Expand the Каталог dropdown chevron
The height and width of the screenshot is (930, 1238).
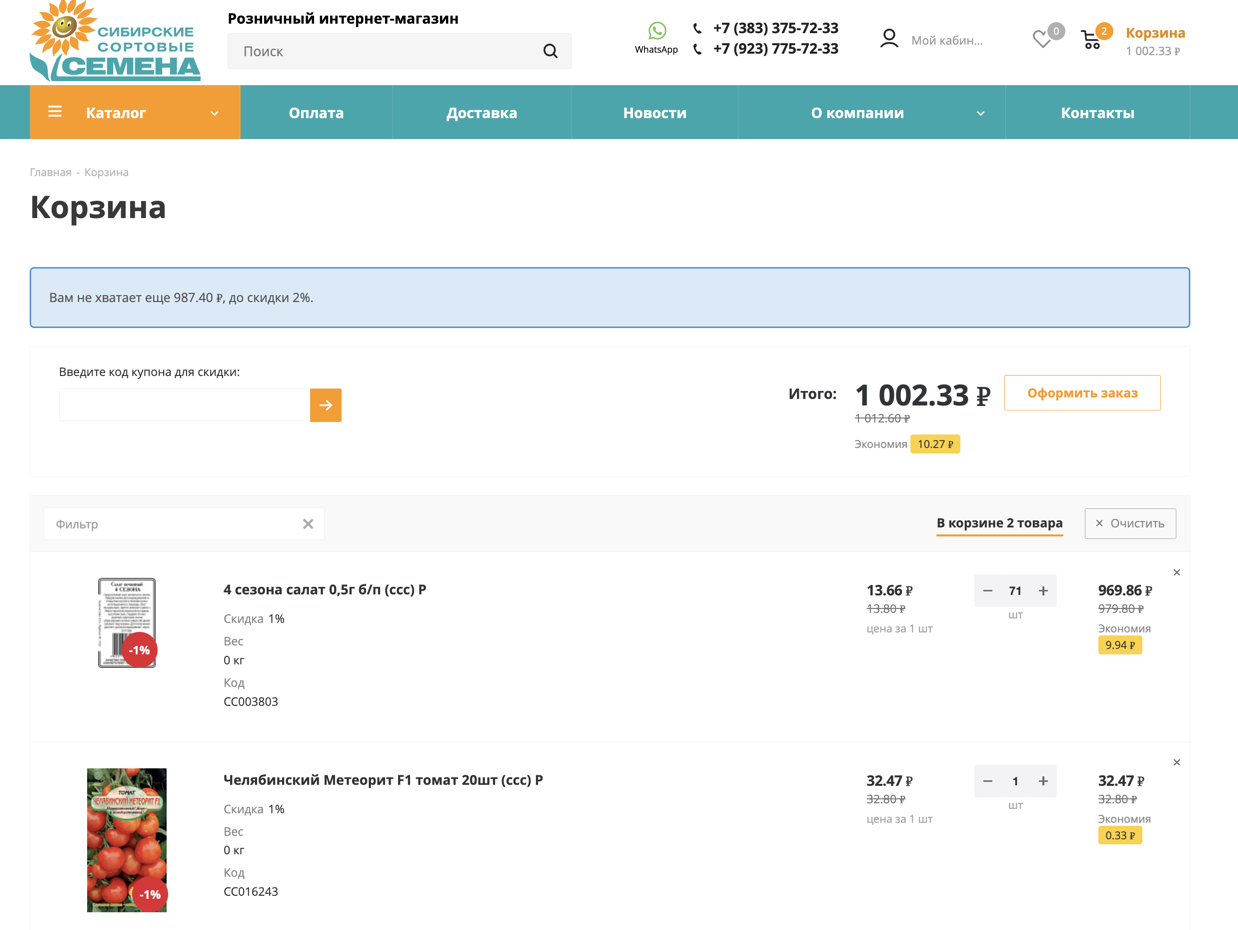(x=214, y=113)
